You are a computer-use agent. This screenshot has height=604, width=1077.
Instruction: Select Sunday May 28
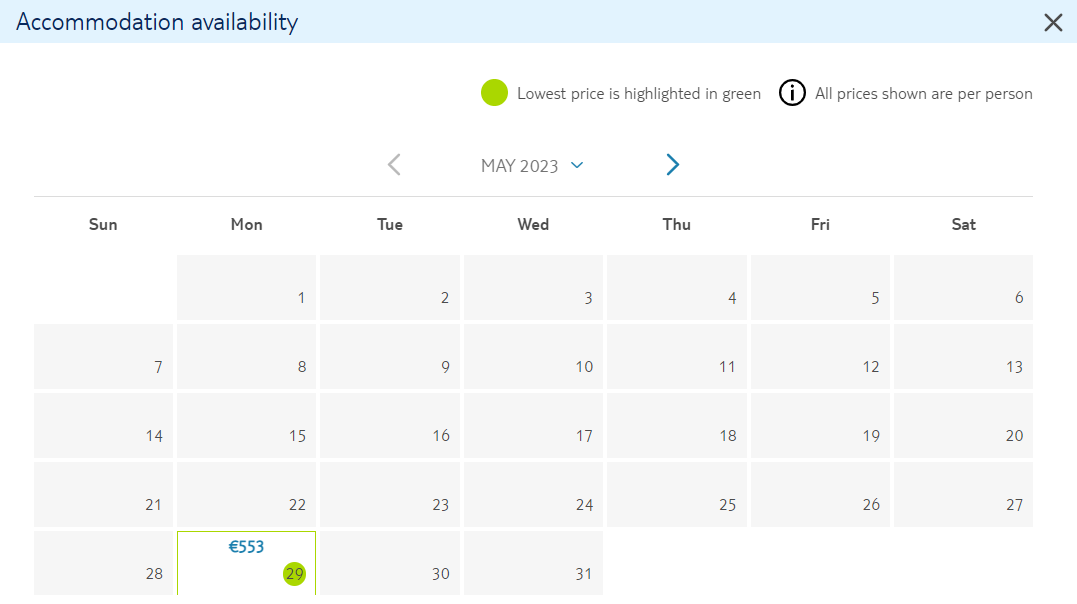[104, 563]
